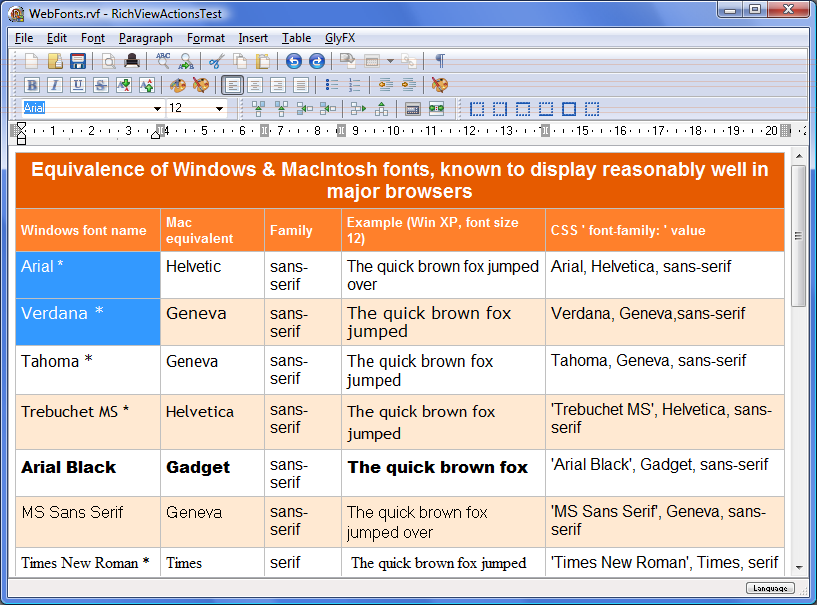Image resolution: width=817 pixels, height=605 pixels.
Task: Click the Undo arrow icon
Action: coord(294,61)
